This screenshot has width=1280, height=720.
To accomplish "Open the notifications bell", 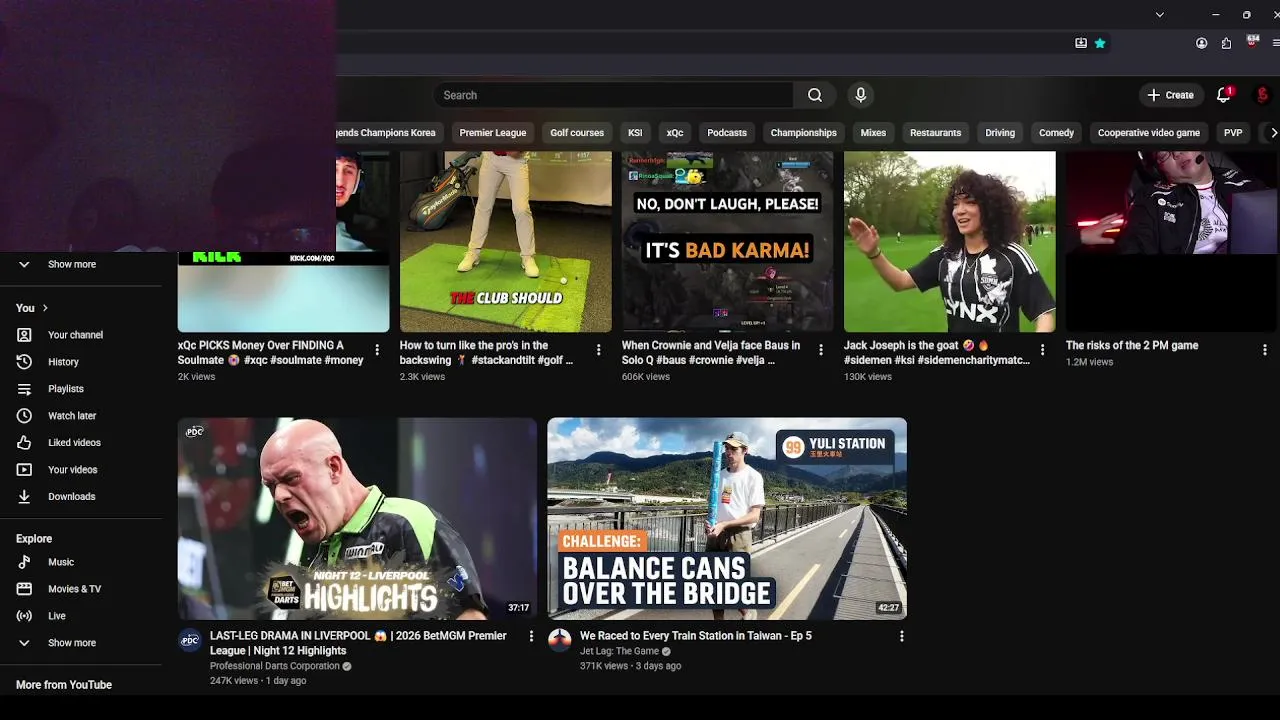I will [x=1223, y=95].
